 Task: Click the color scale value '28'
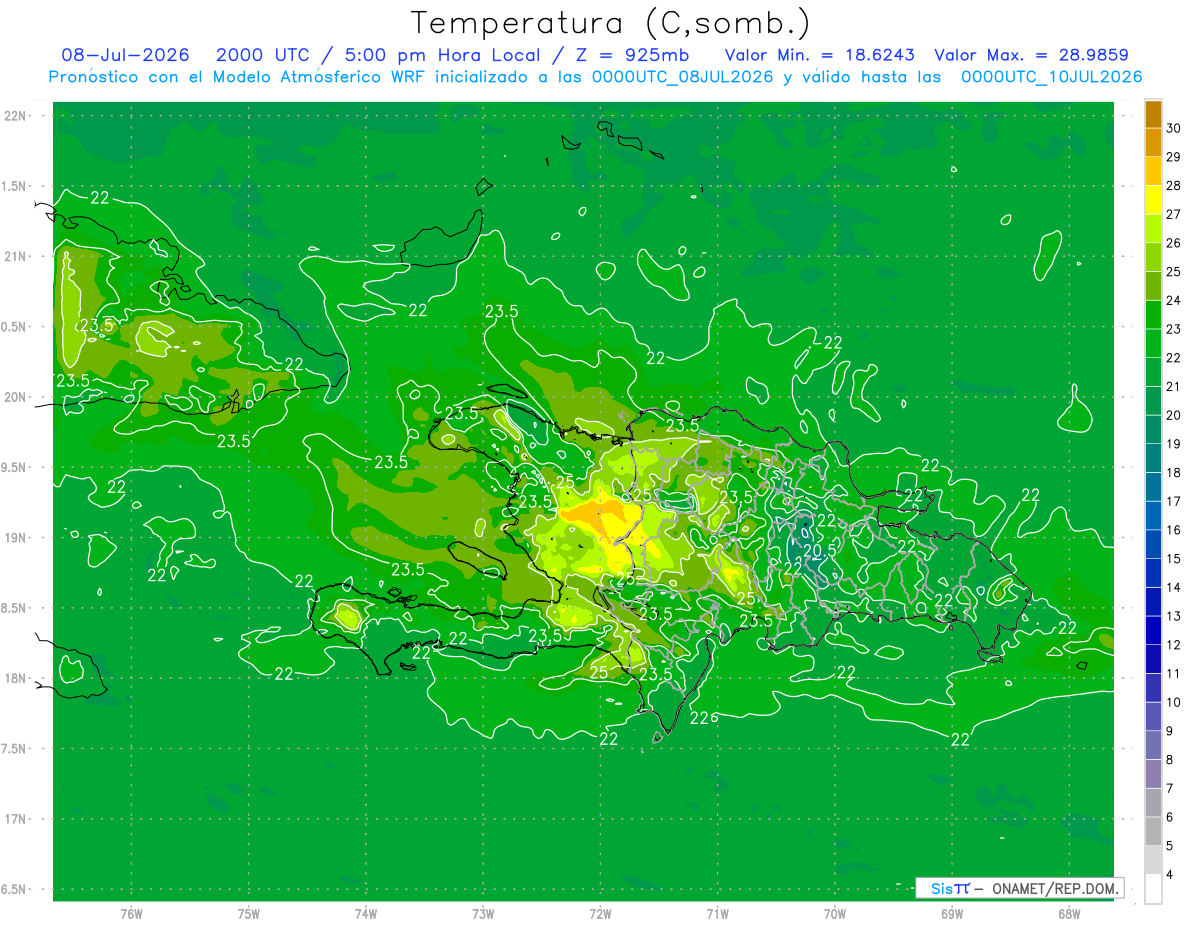click(x=1174, y=185)
